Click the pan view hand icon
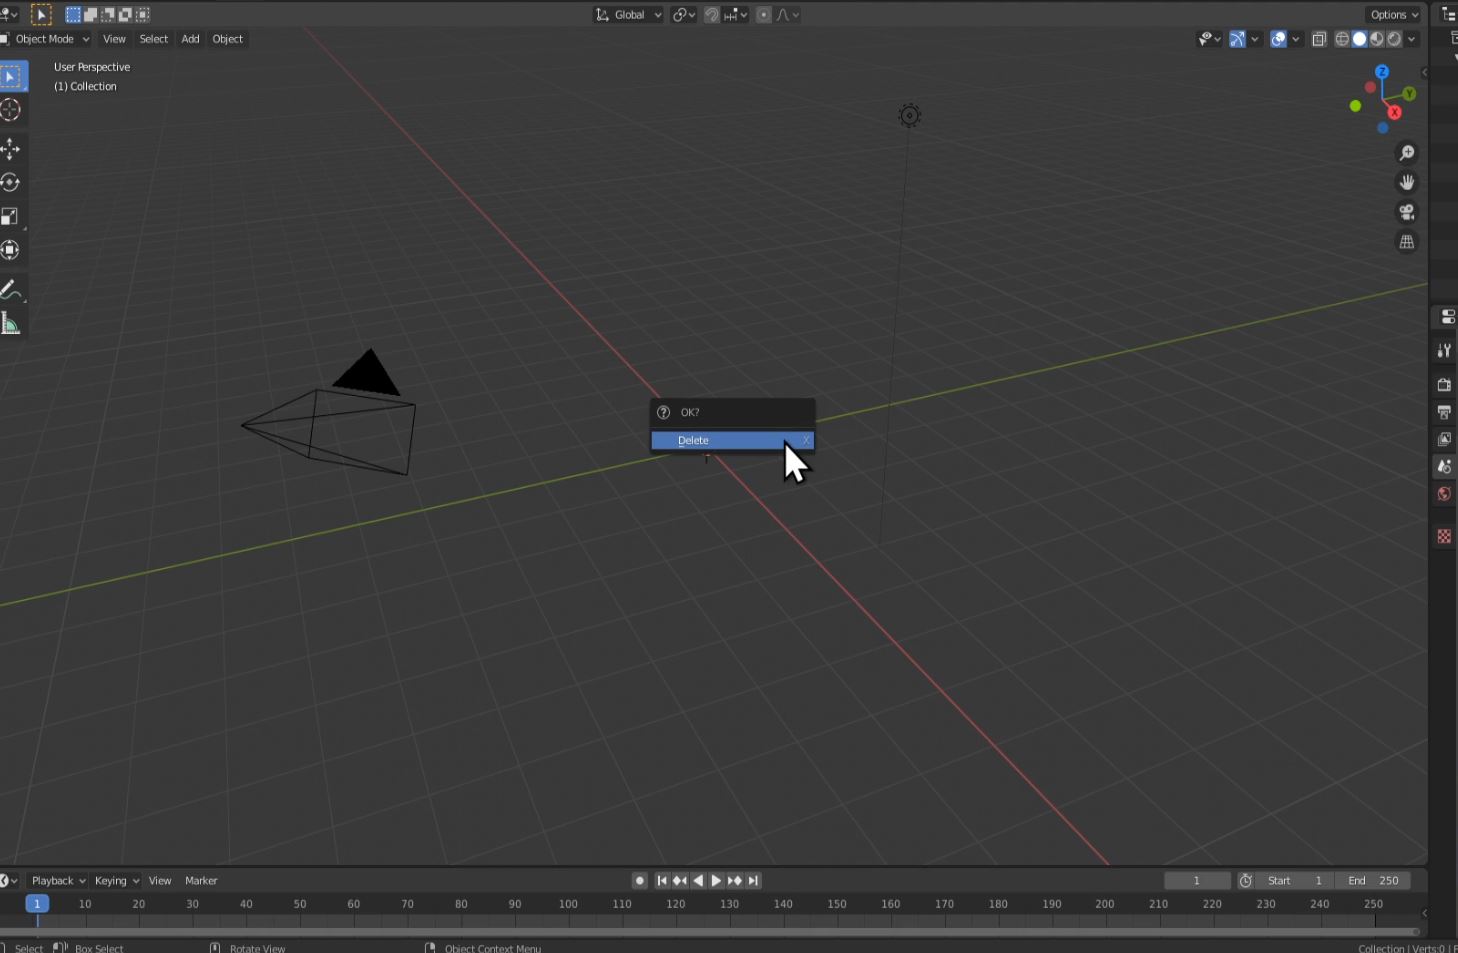1458x953 pixels. pyautogui.click(x=1407, y=183)
